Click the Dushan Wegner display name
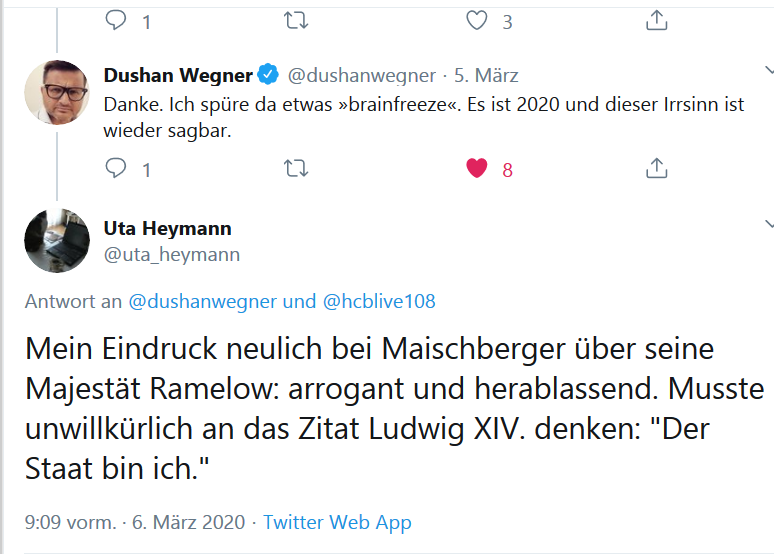The image size is (774, 554). pos(178,75)
